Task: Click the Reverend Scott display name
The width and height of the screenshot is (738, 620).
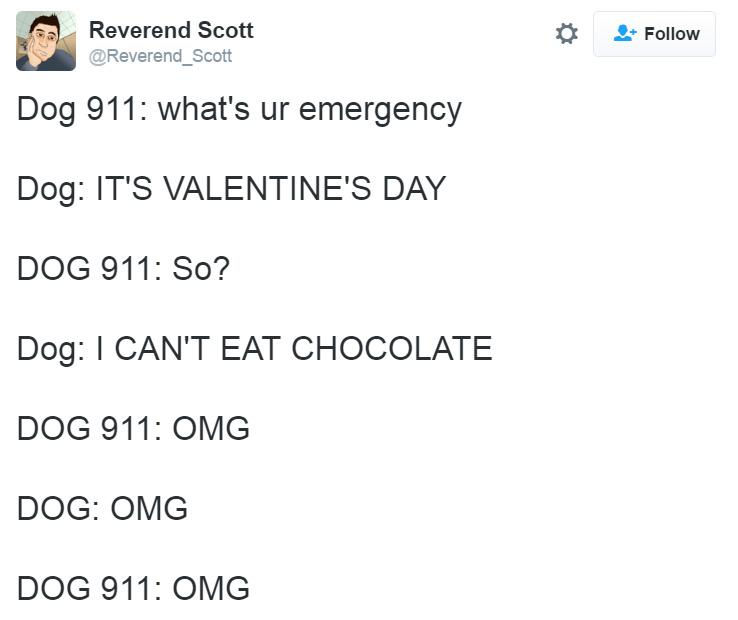Action: [171, 30]
